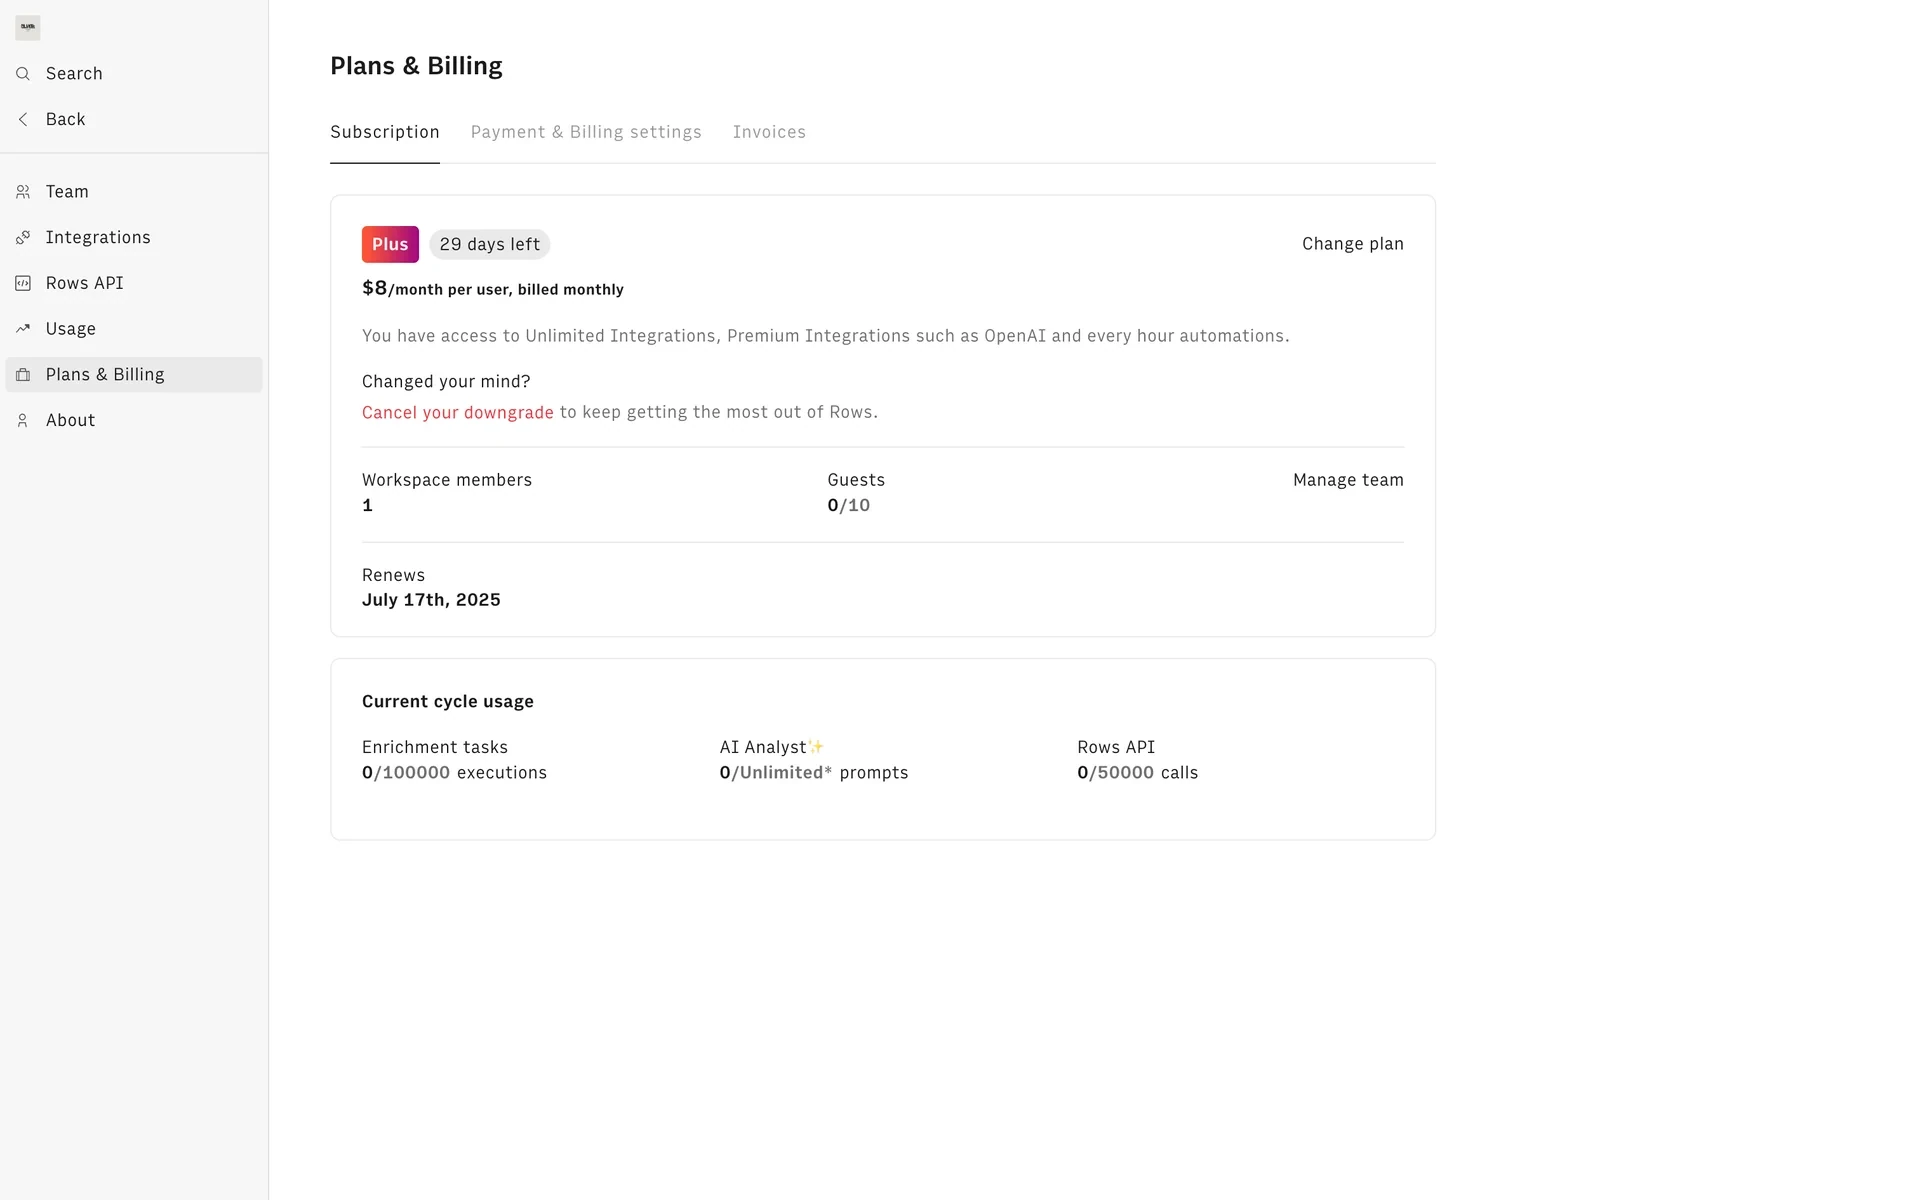Open the Usage page
This screenshot has width=1920, height=1200.
click(134, 329)
